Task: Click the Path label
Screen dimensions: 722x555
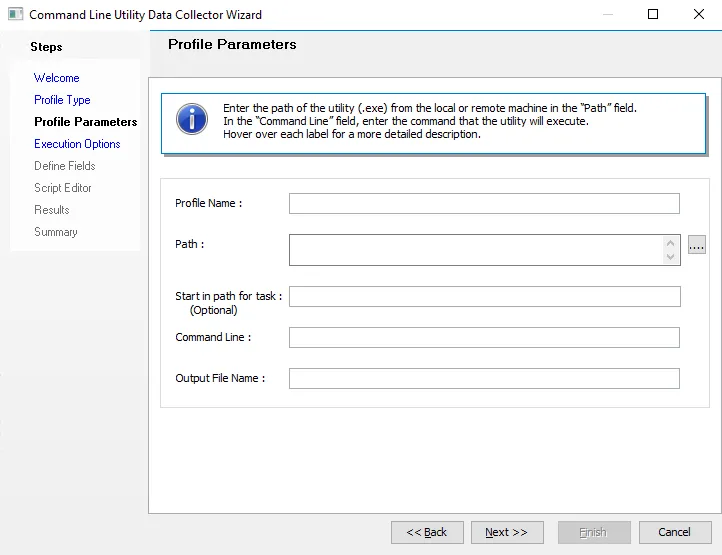Action: 189,244
